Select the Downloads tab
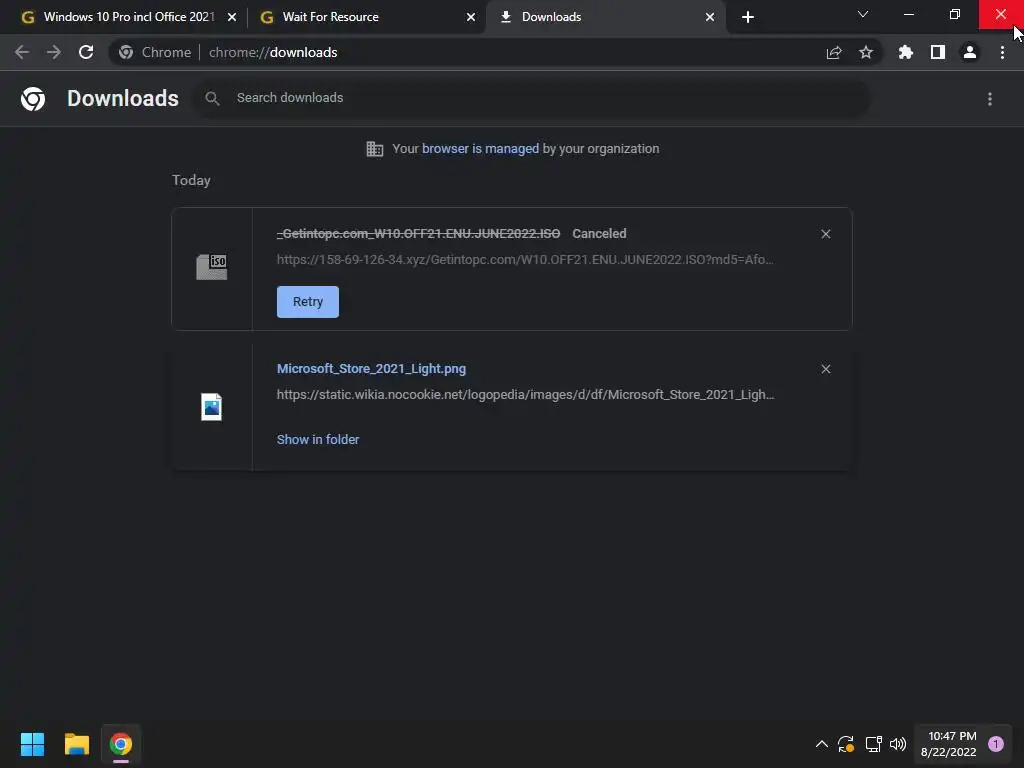 pyautogui.click(x=607, y=17)
